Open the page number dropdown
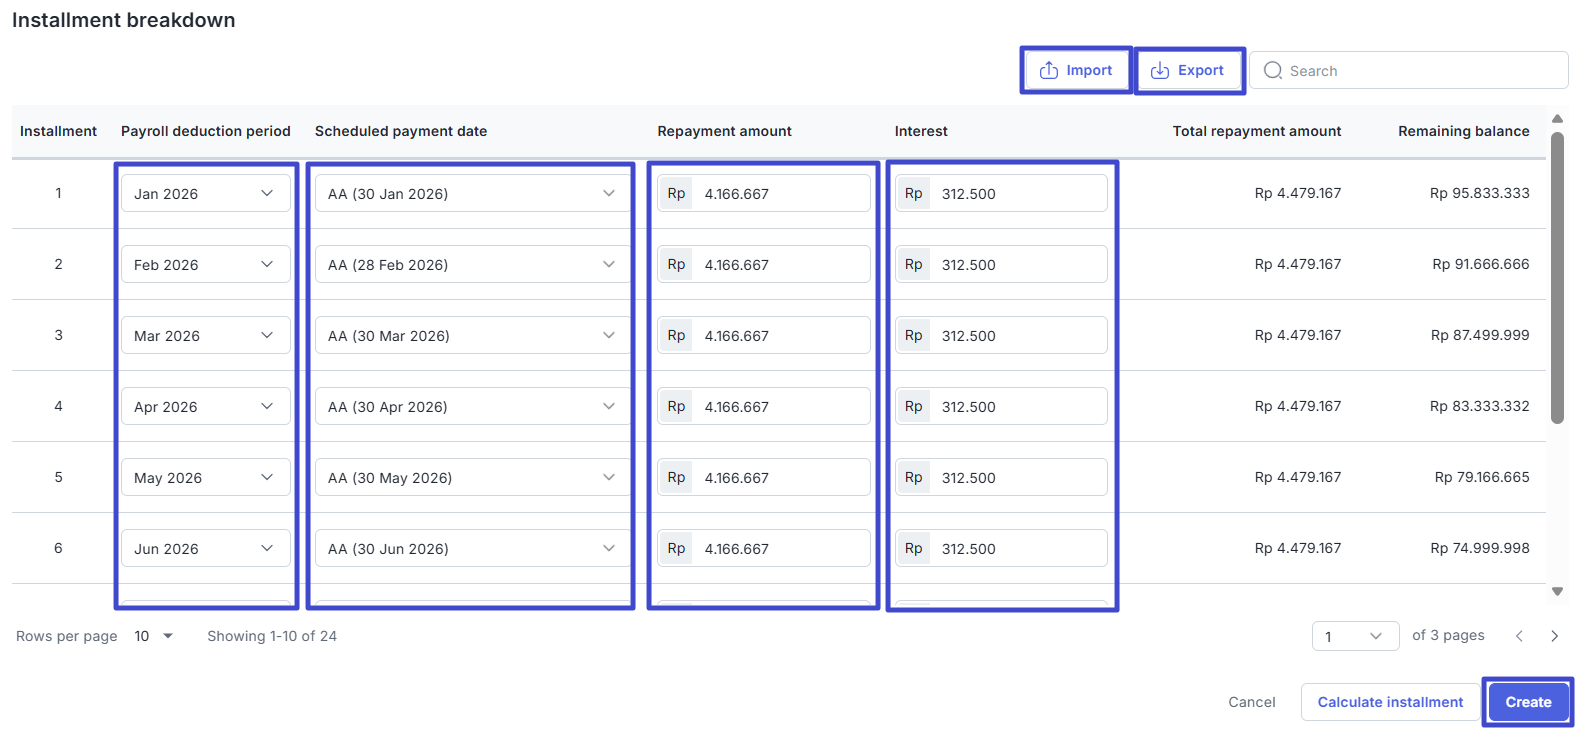 coord(1354,636)
